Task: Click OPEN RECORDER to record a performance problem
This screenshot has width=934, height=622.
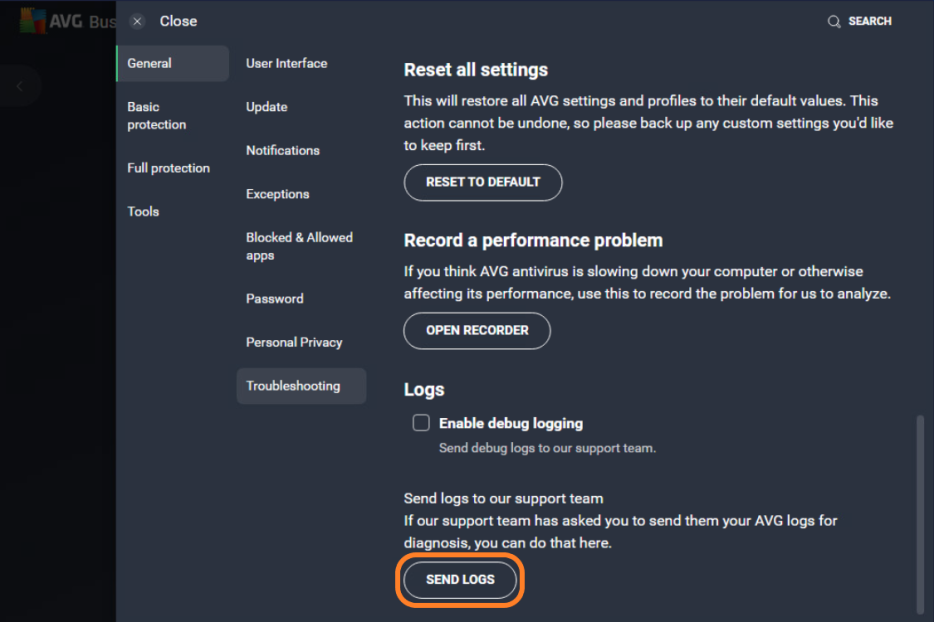Action: tap(476, 331)
